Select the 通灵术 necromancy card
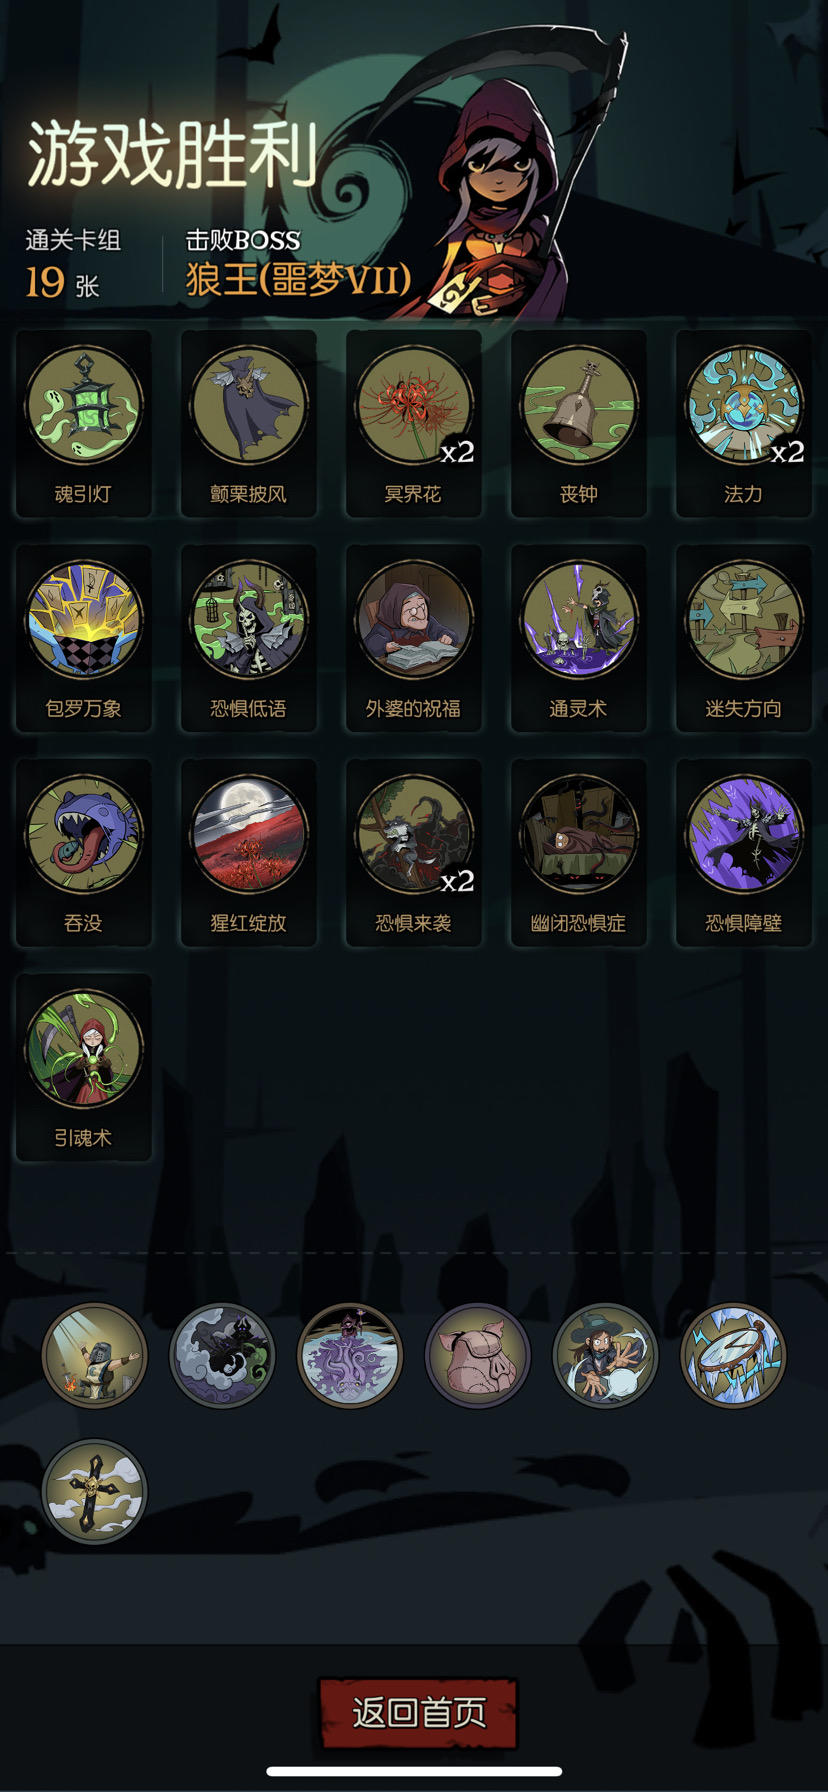 pyautogui.click(x=579, y=638)
